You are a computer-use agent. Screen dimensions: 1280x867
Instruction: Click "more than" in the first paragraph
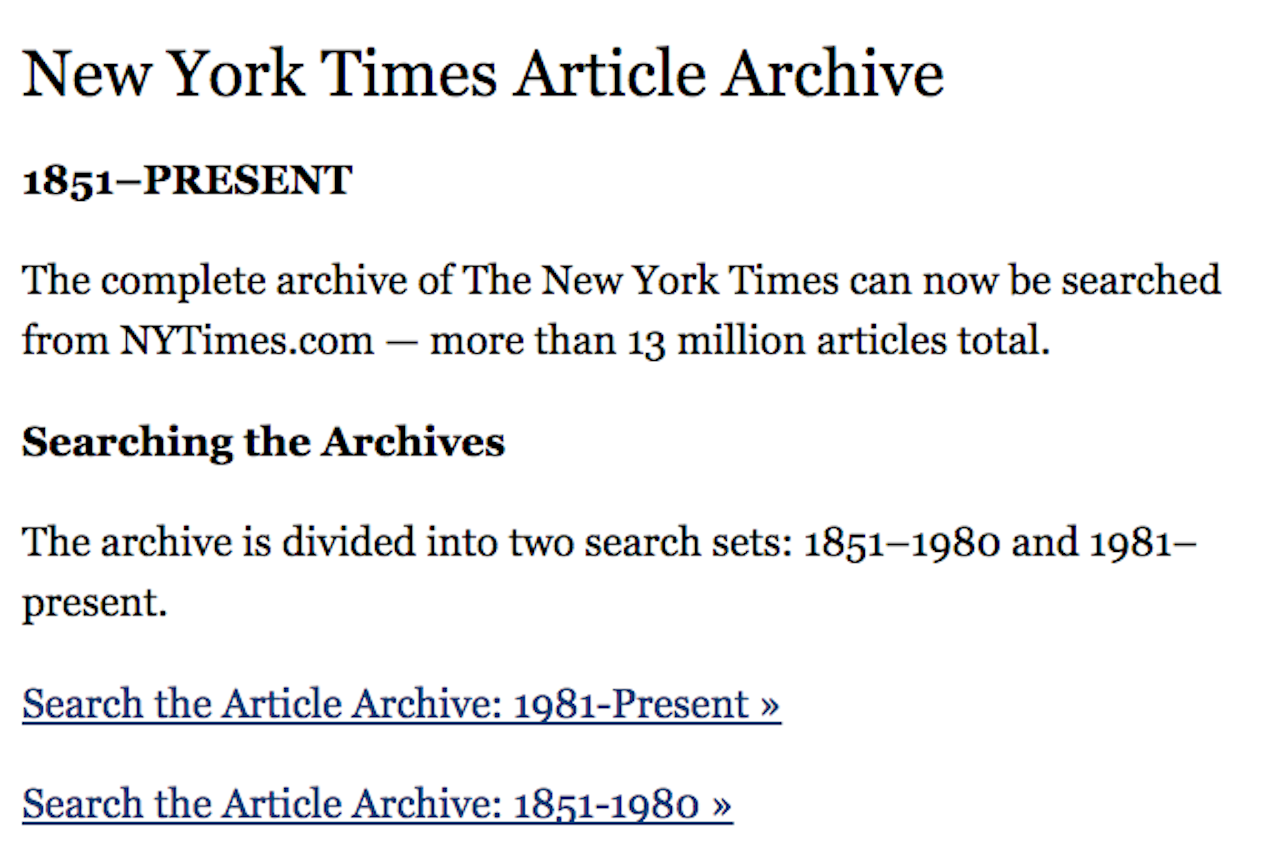522,341
